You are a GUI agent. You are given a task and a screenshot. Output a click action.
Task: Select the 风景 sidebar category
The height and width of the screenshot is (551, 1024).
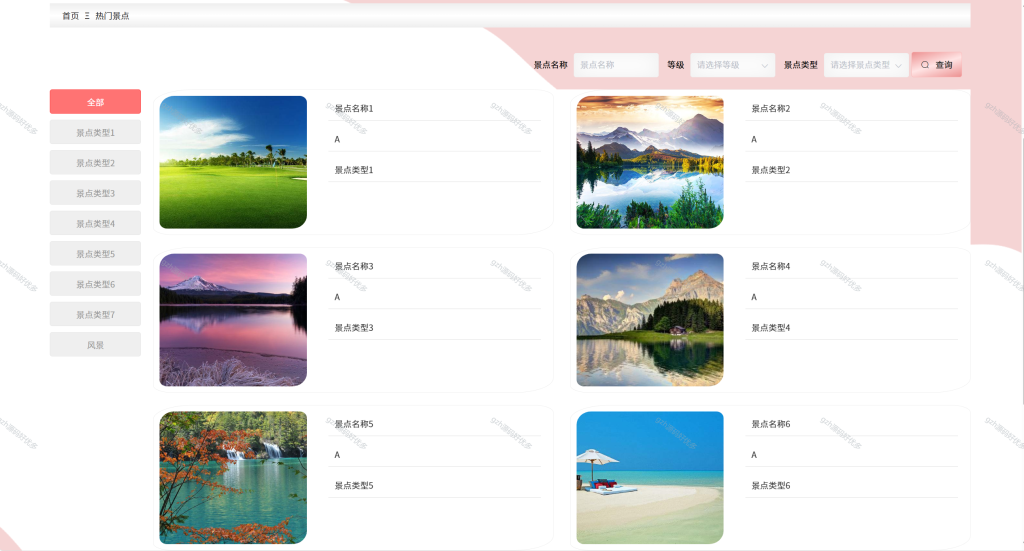(x=95, y=345)
